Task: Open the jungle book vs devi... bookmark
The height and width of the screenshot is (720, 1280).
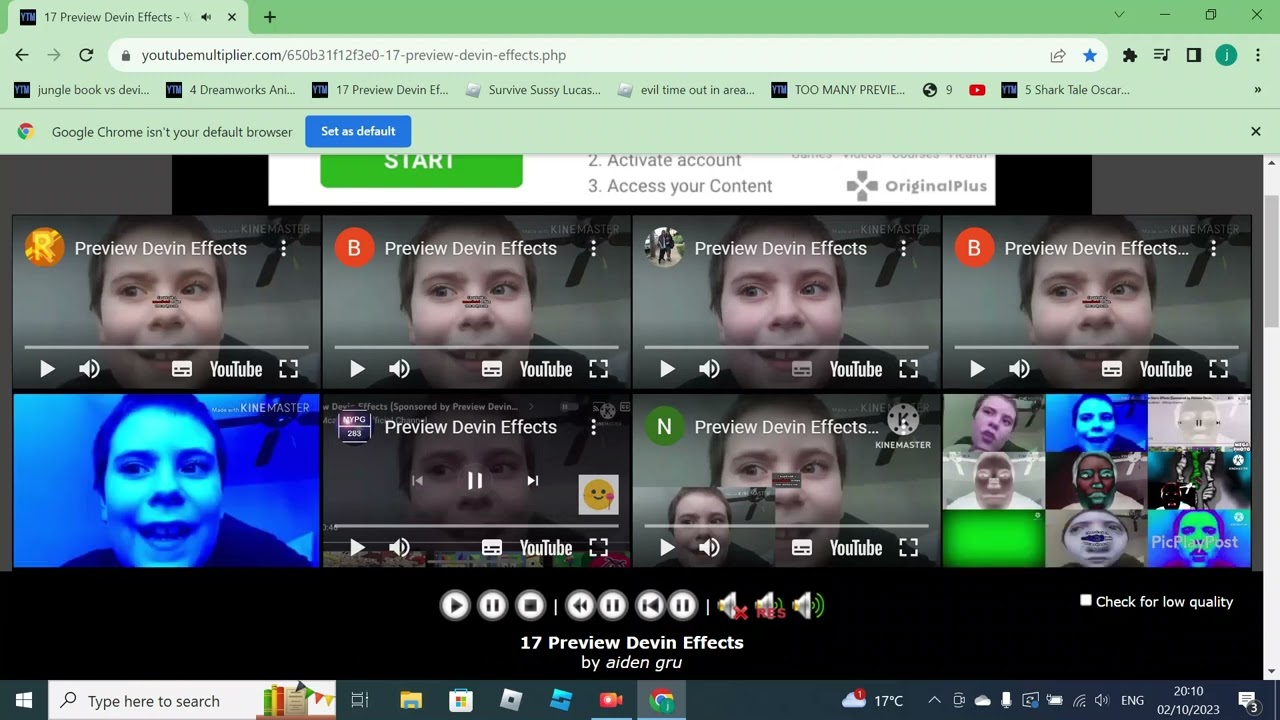Action: [x=82, y=90]
